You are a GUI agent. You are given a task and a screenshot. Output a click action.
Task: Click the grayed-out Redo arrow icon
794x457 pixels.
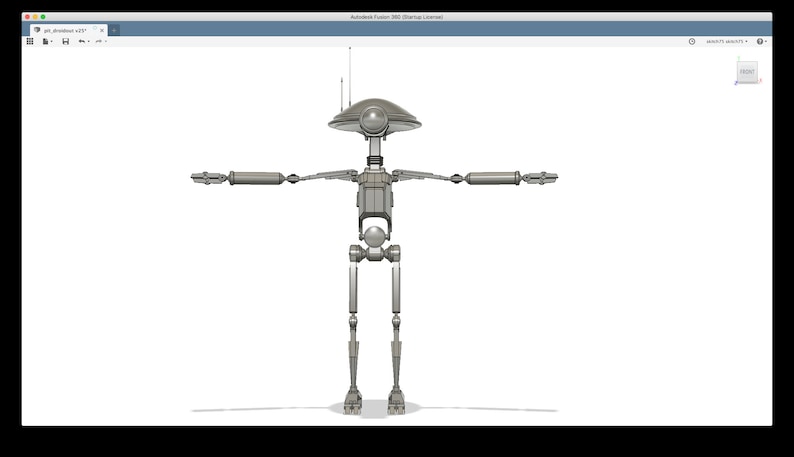pos(99,42)
